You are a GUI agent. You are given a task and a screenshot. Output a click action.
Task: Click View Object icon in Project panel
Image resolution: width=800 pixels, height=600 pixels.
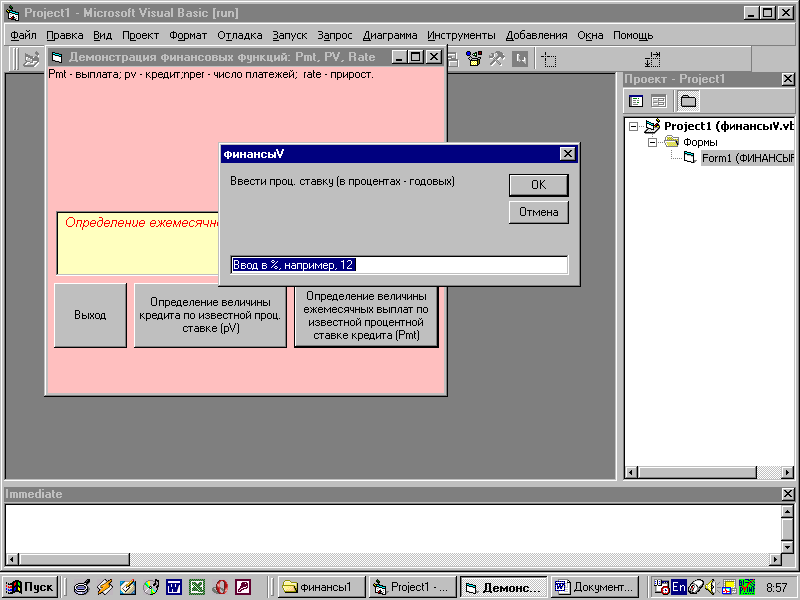(659, 101)
